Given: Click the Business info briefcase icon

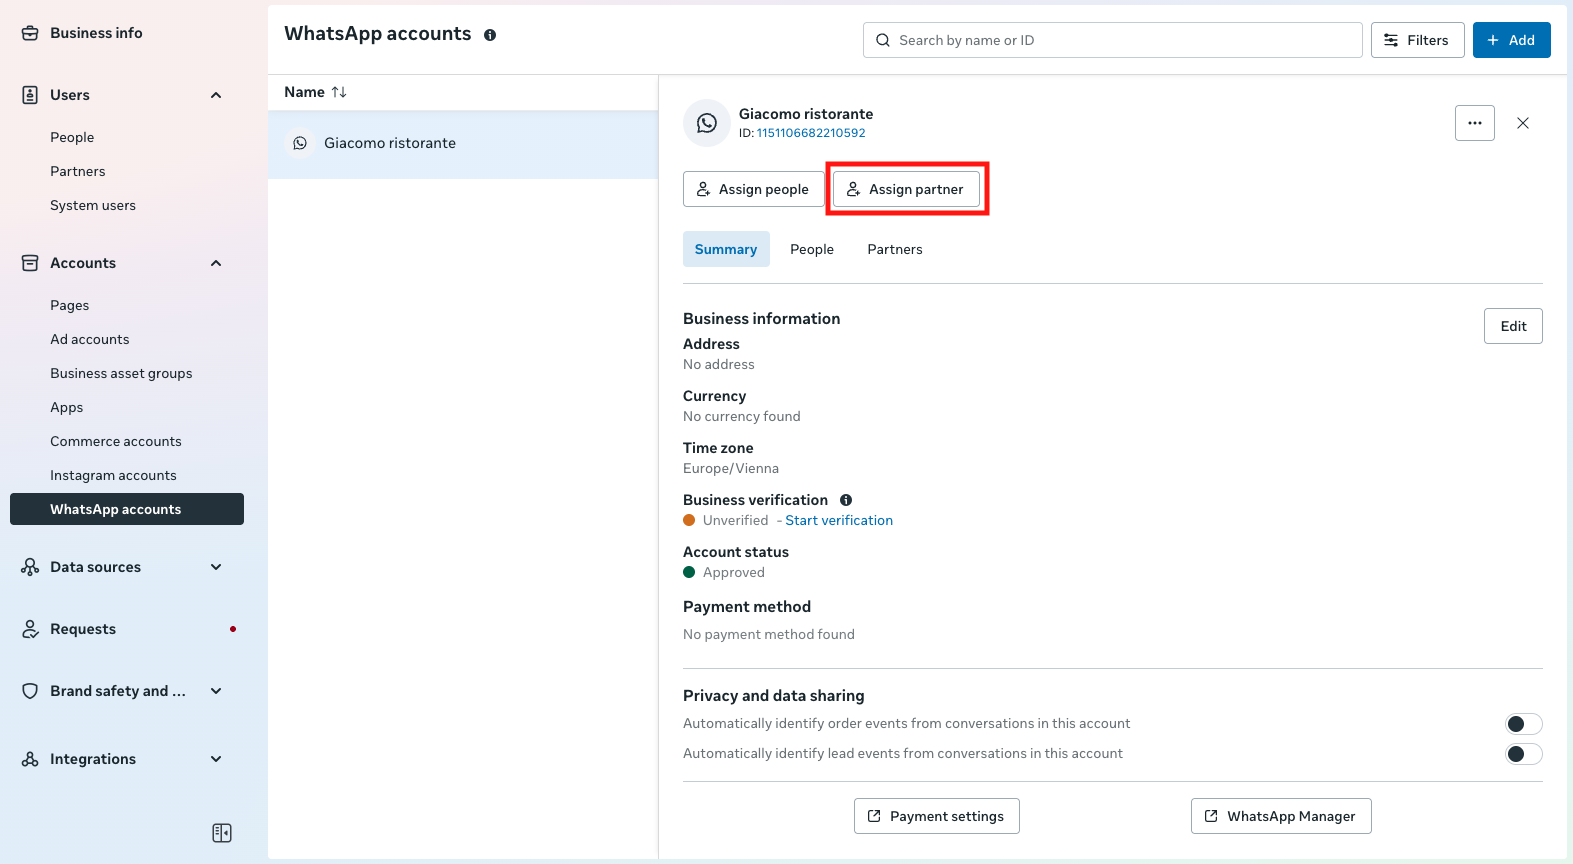Looking at the screenshot, I should pos(31,33).
